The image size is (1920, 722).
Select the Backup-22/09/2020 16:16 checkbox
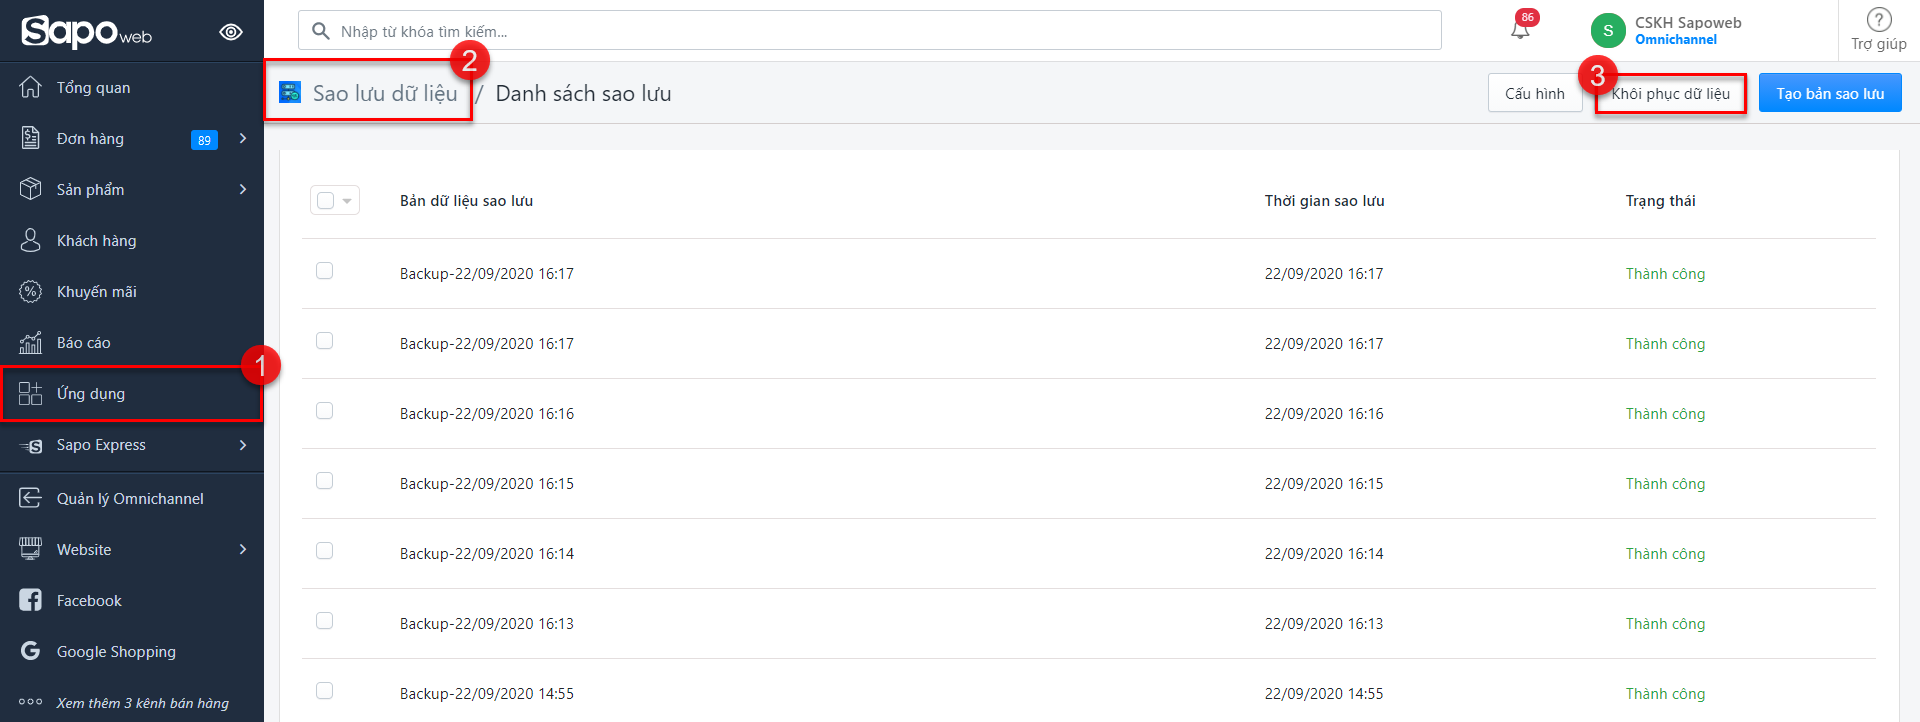coord(324,411)
